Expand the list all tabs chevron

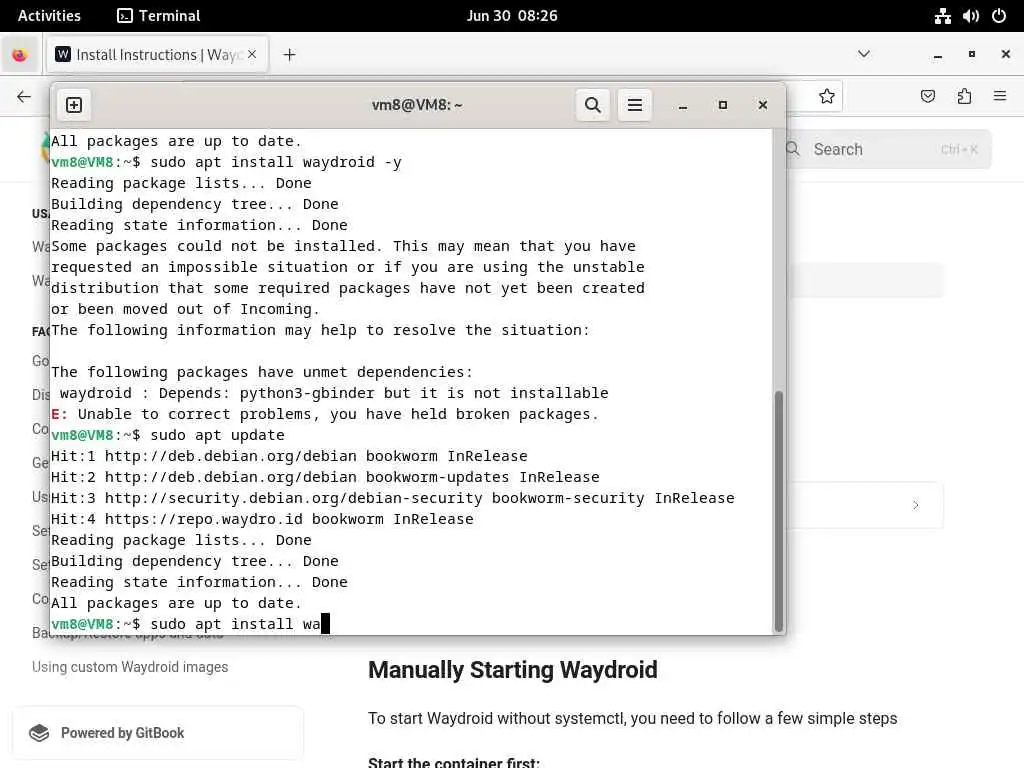863,54
